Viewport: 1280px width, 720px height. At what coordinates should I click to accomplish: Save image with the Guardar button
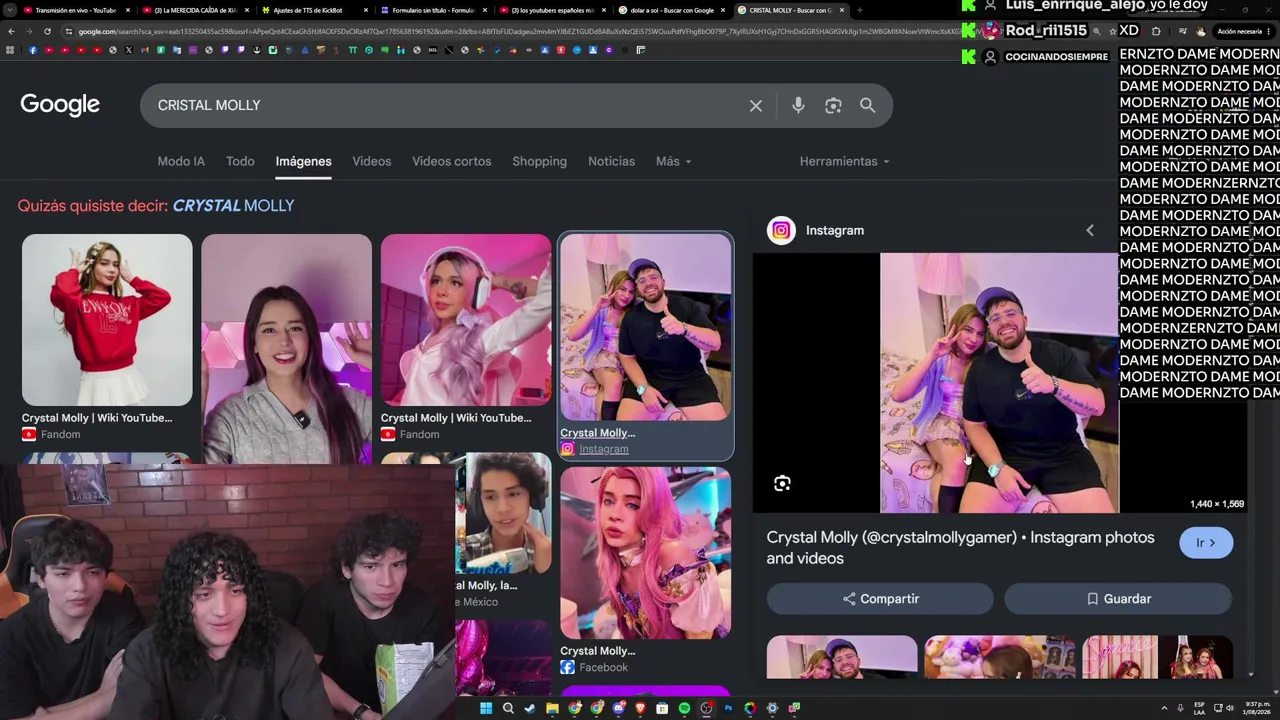1118,599
